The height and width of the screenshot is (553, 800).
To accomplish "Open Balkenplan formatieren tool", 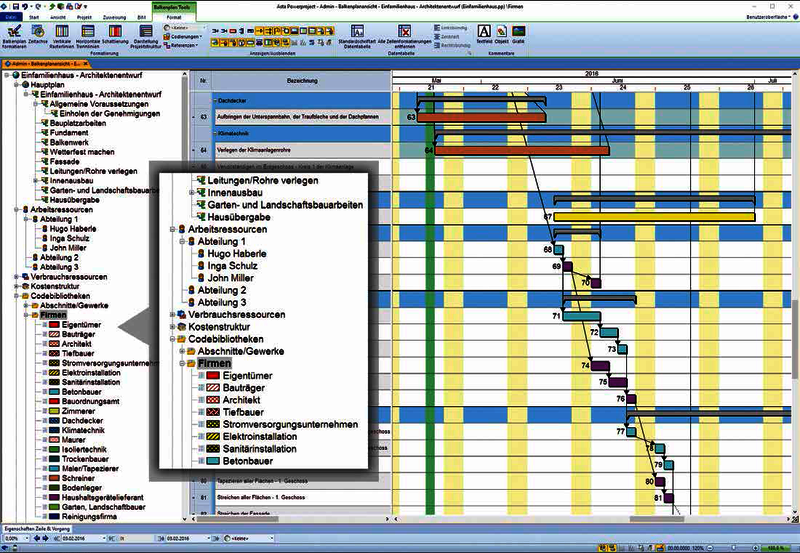I will coord(14,36).
